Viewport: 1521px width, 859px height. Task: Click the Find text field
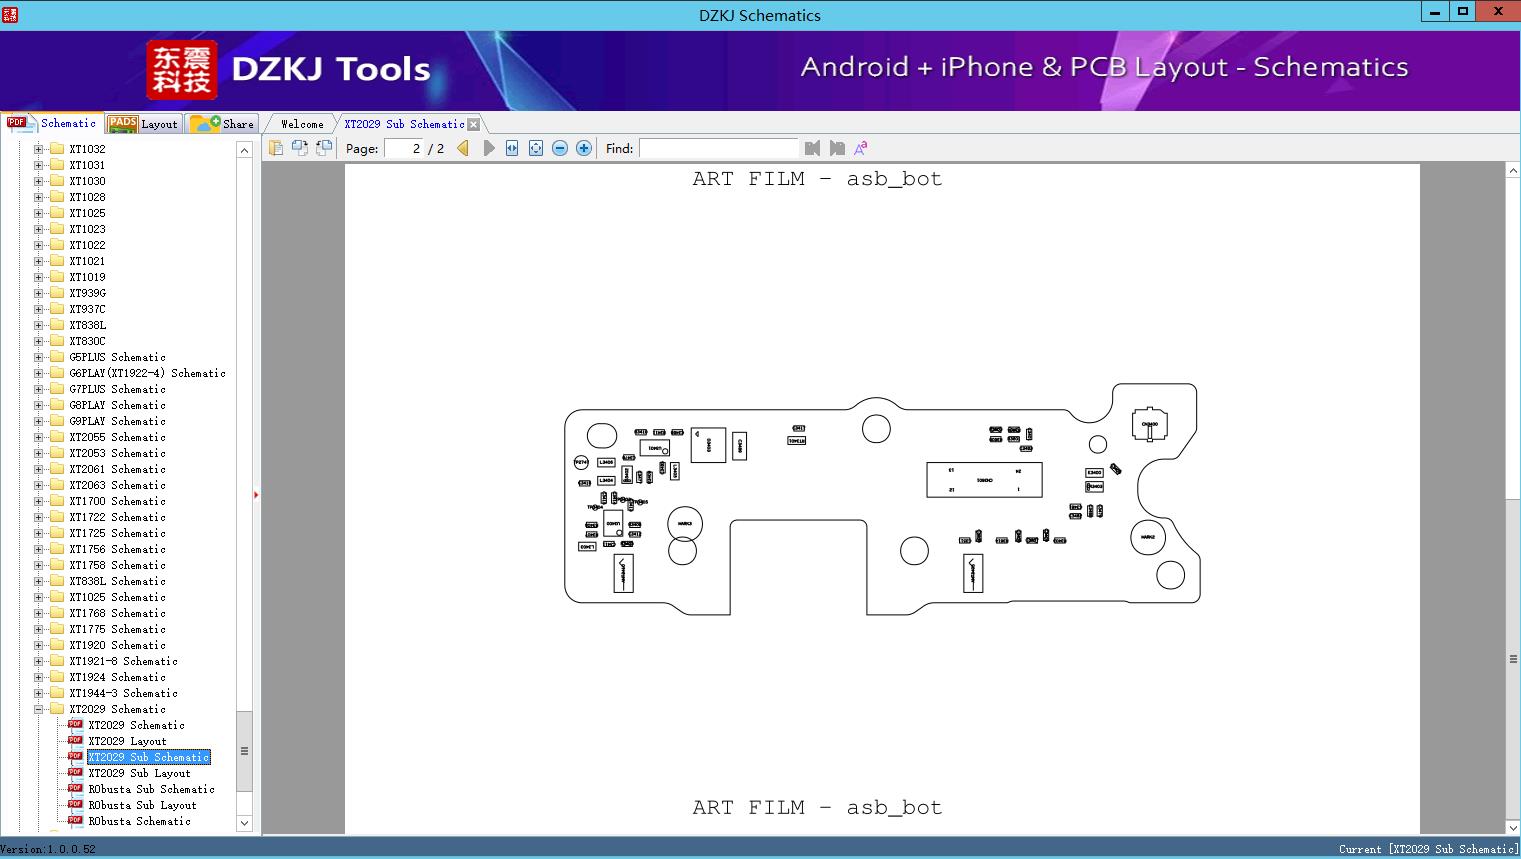point(718,148)
